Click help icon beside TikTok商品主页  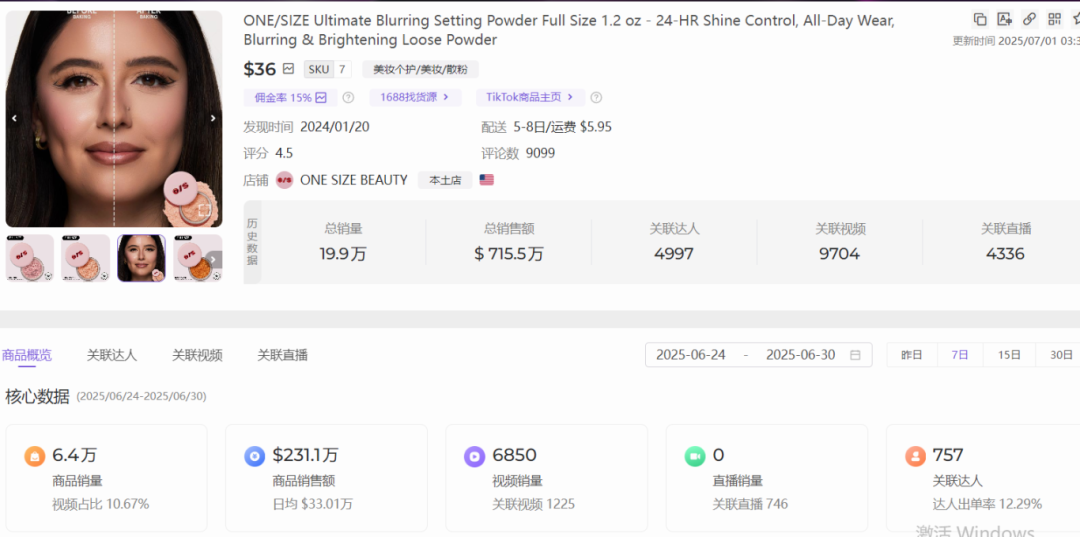pyautogui.click(x=596, y=98)
